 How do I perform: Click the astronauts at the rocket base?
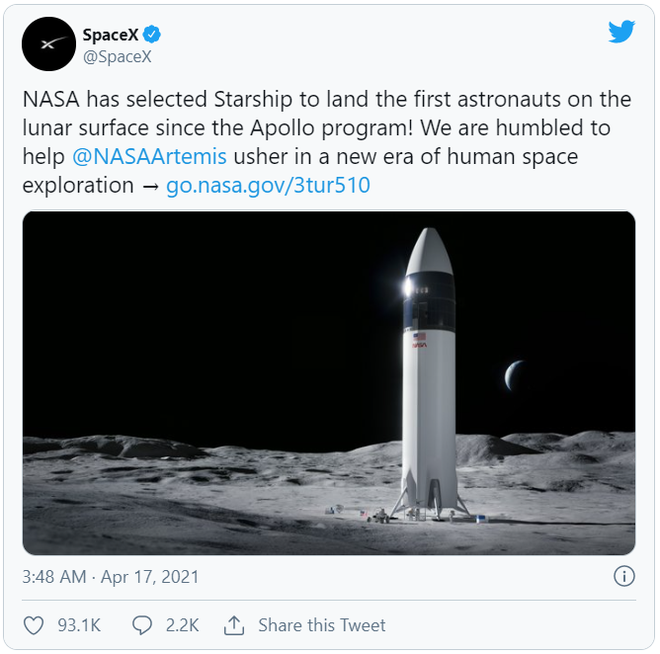point(415,515)
